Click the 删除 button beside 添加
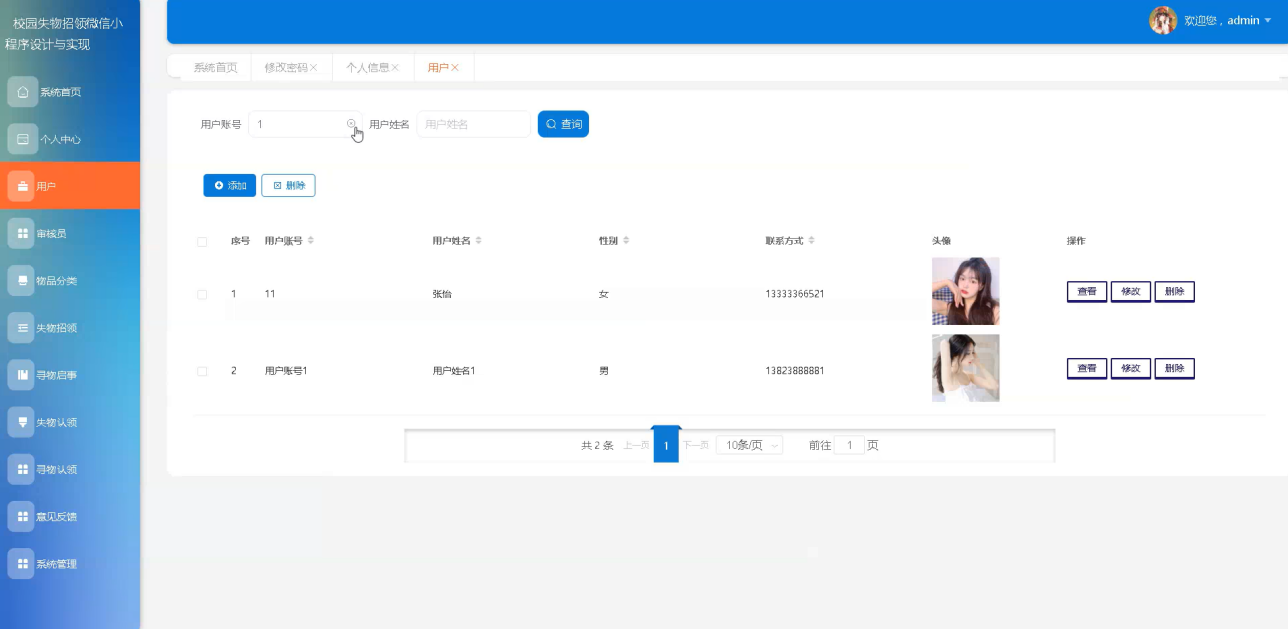This screenshot has height=629, width=1288. (x=288, y=186)
